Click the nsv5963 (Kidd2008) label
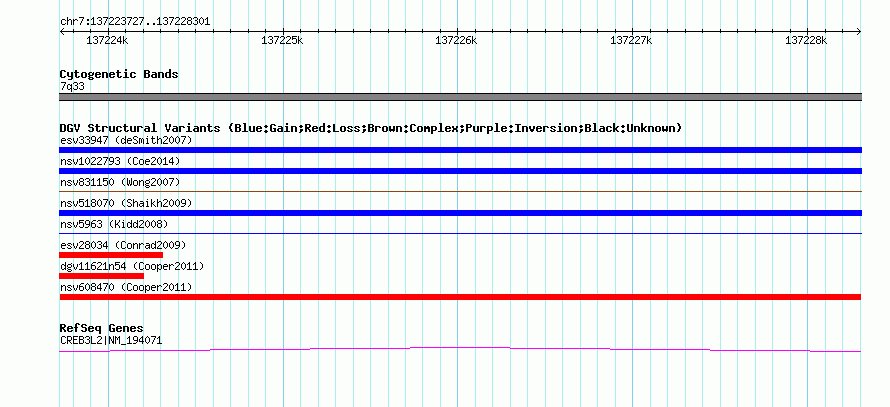The image size is (890, 407). click(114, 224)
